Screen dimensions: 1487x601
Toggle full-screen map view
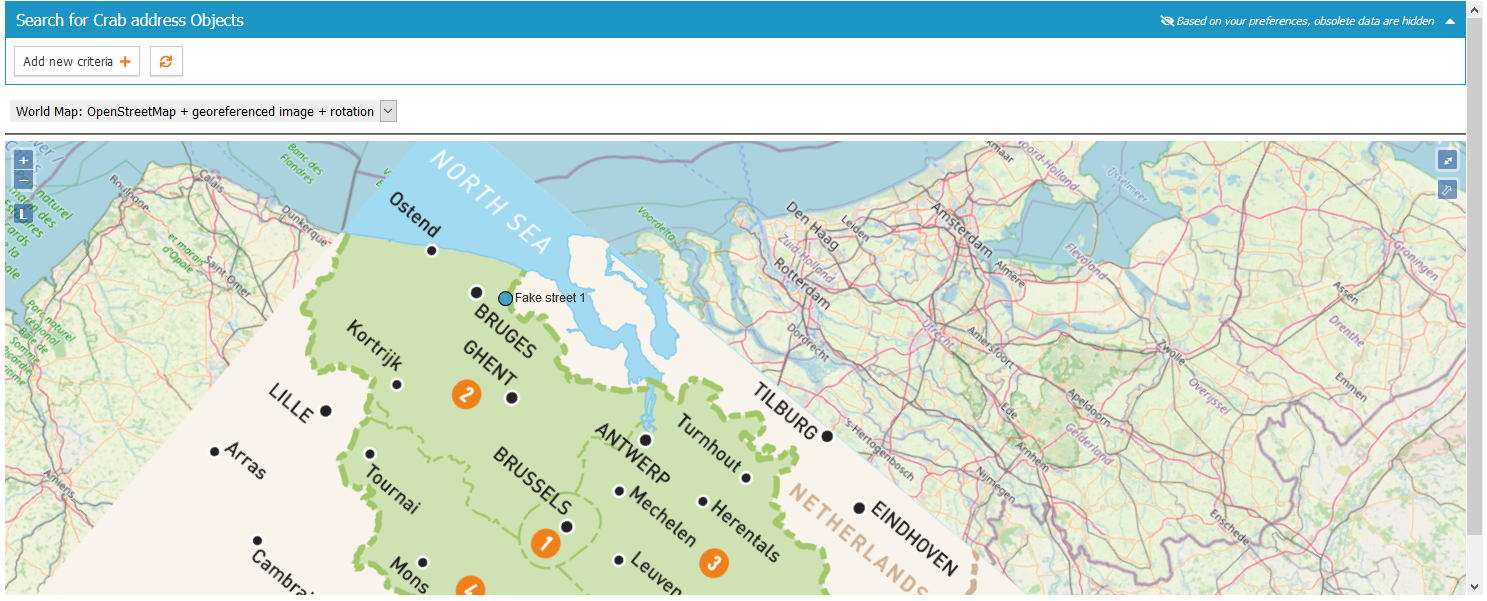(x=1447, y=160)
